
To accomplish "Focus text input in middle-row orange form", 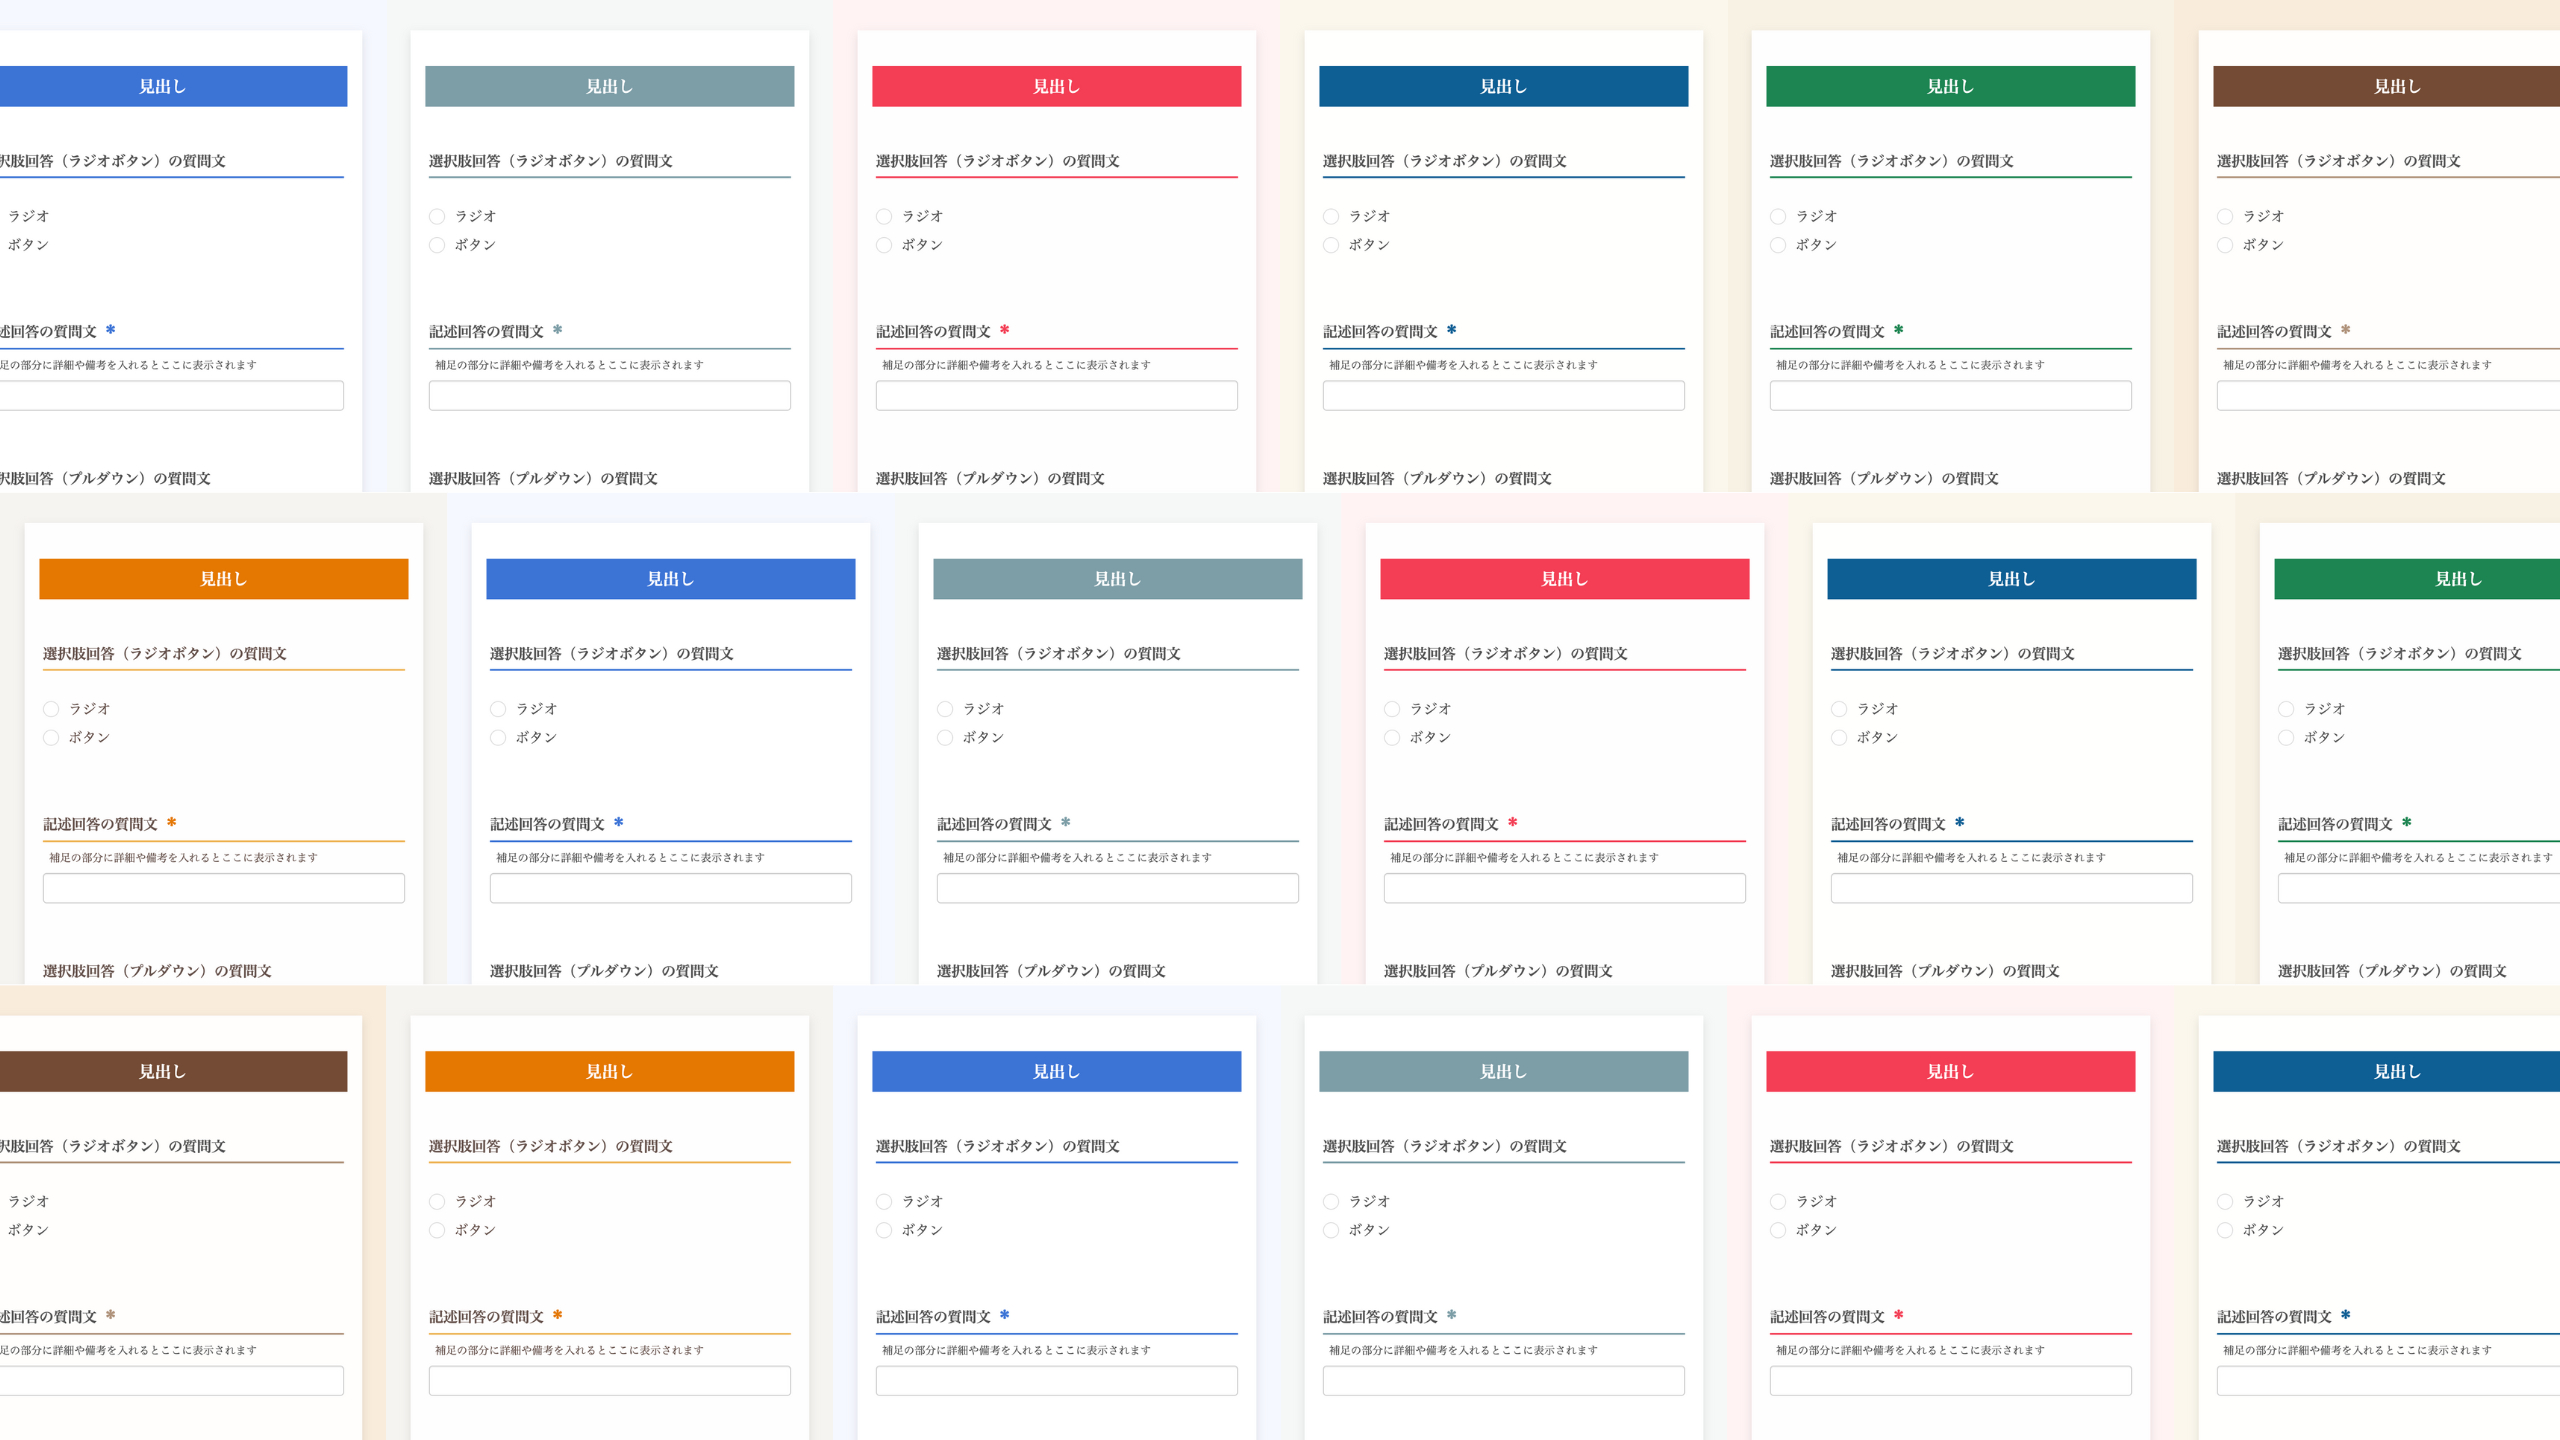I will pyautogui.click(x=223, y=888).
